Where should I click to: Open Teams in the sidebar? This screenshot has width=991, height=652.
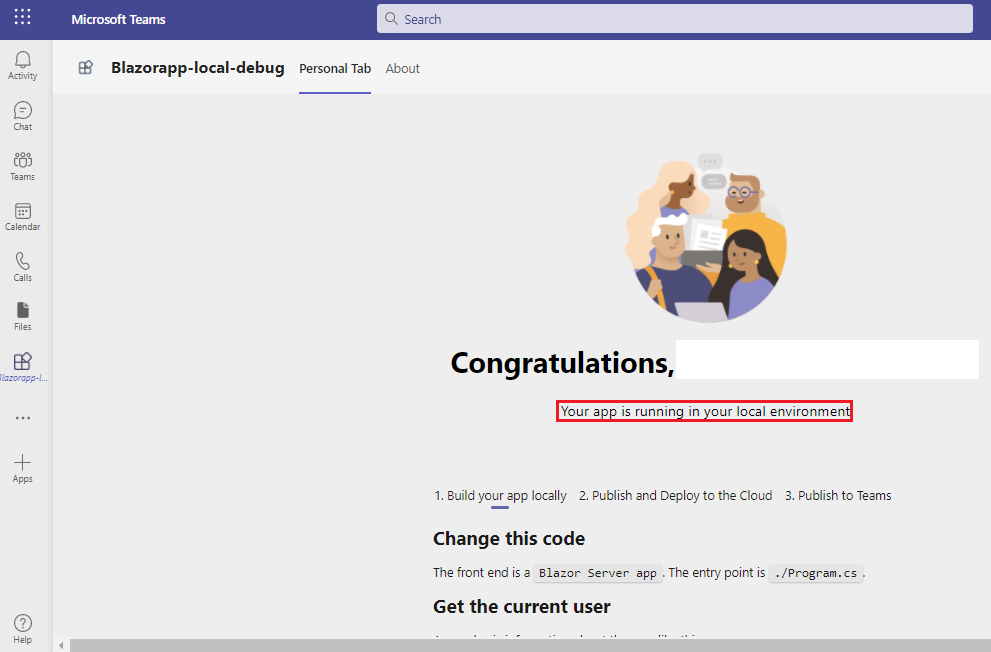pos(22,166)
